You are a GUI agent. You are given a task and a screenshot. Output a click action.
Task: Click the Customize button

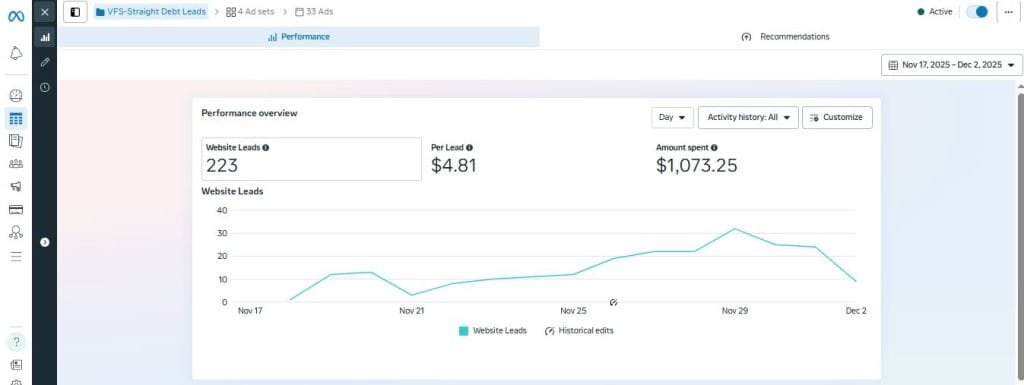tap(837, 117)
